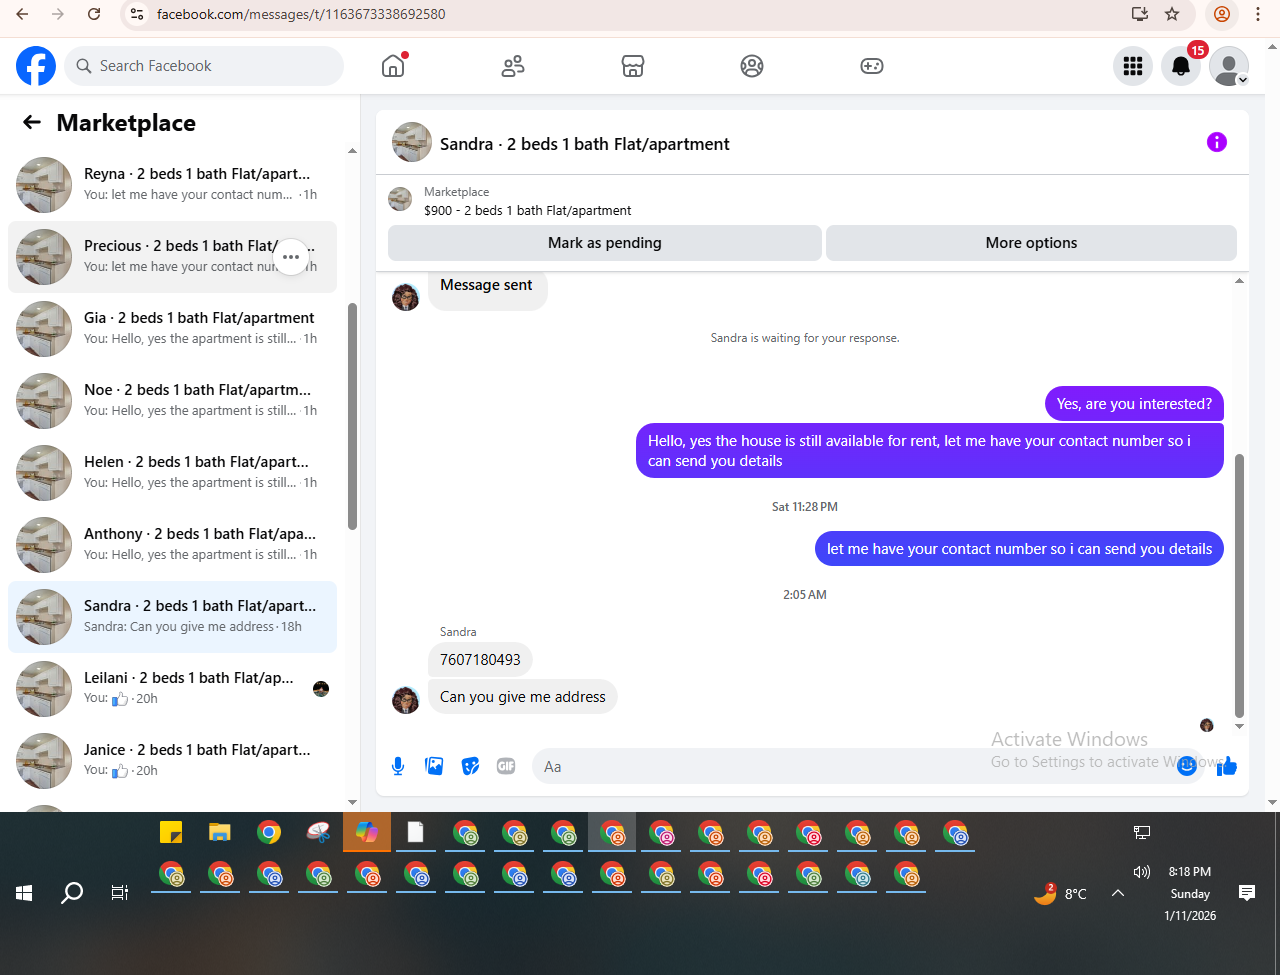Reload the page with browser refresh icon
This screenshot has height=975, width=1280.
coord(94,14)
